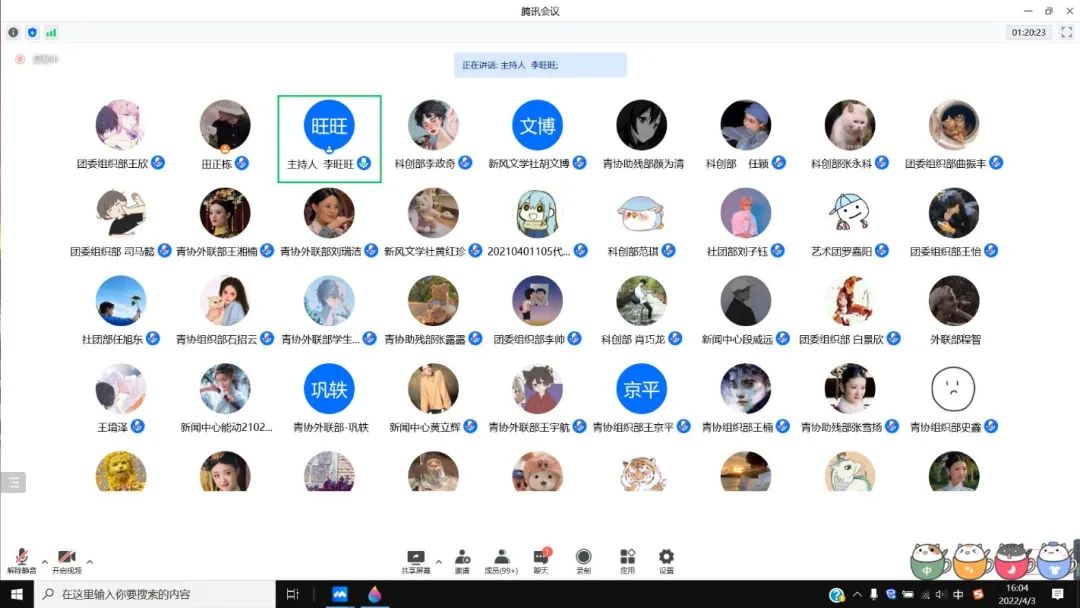Expand video options arrow next to camera
This screenshot has width=1080, height=608.
[90, 562]
